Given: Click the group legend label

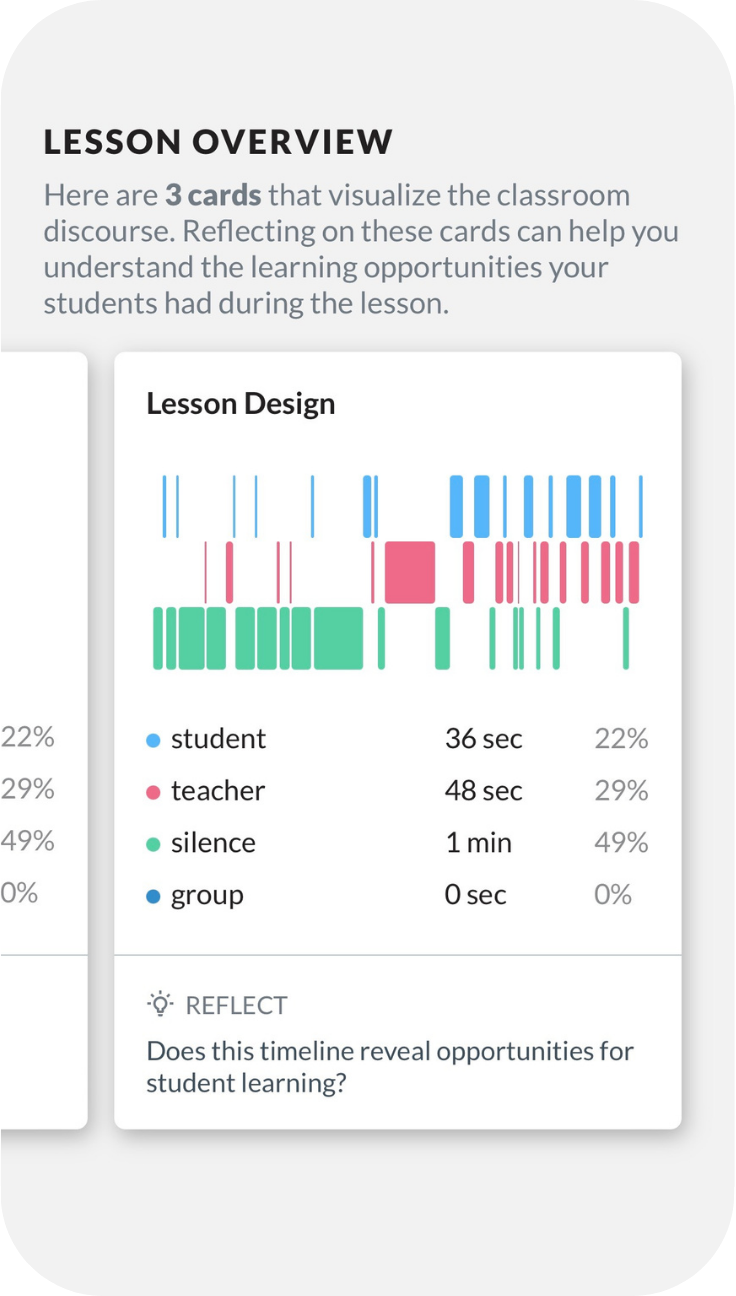Looking at the screenshot, I should pyautogui.click(x=207, y=895).
